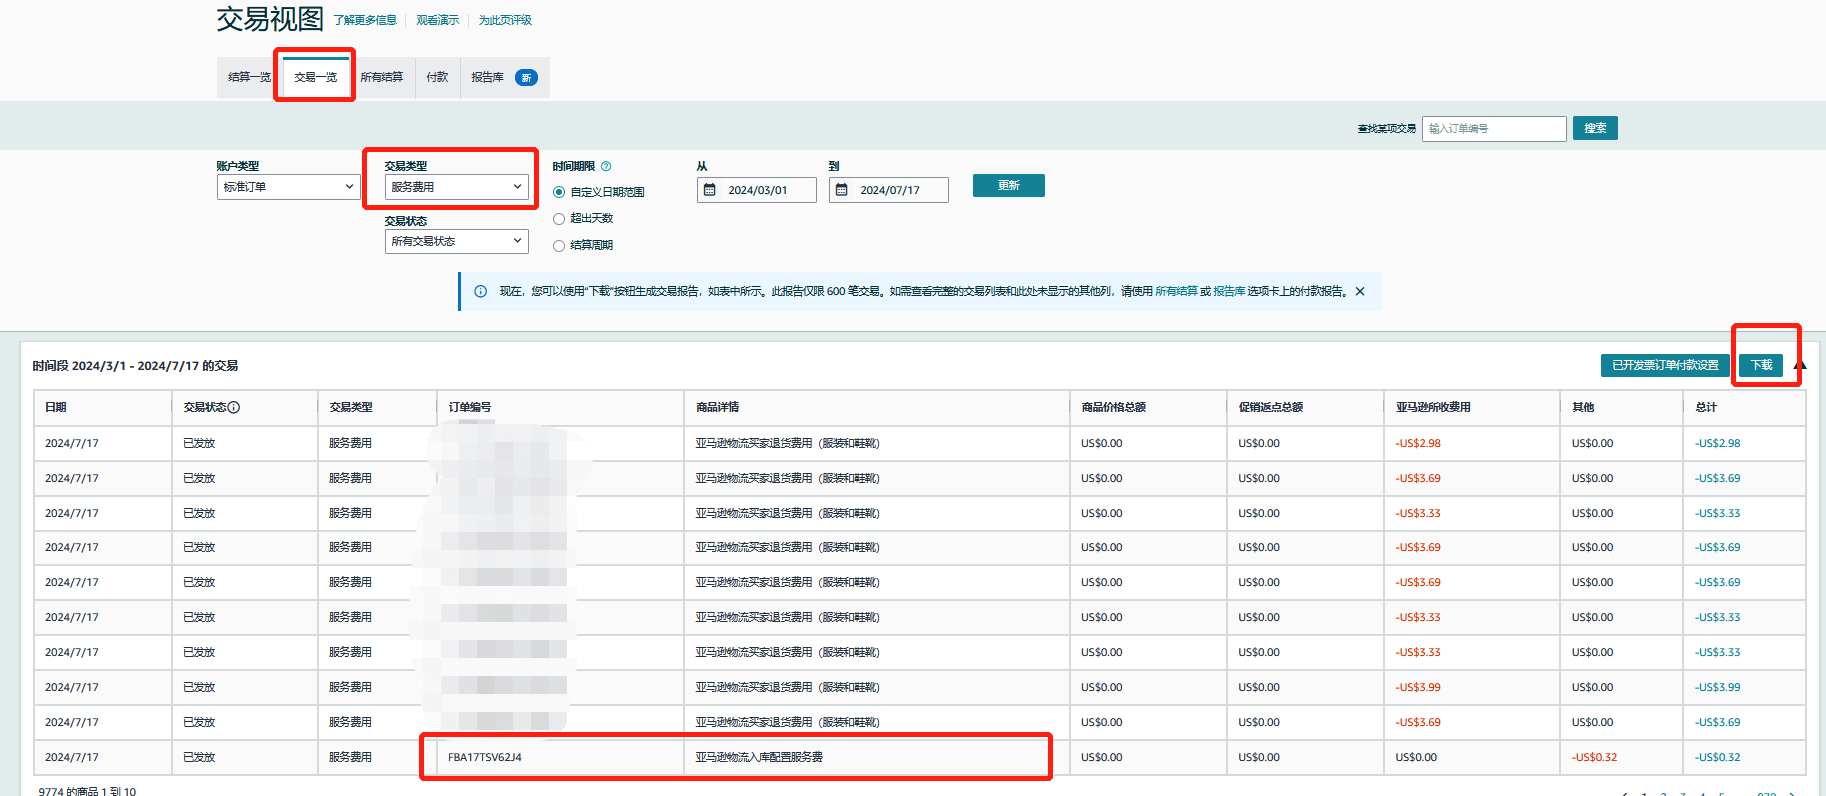Screen dimensions: 1826x796
Task: Click the help icon beside 时间期限
Action: coord(606,167)
